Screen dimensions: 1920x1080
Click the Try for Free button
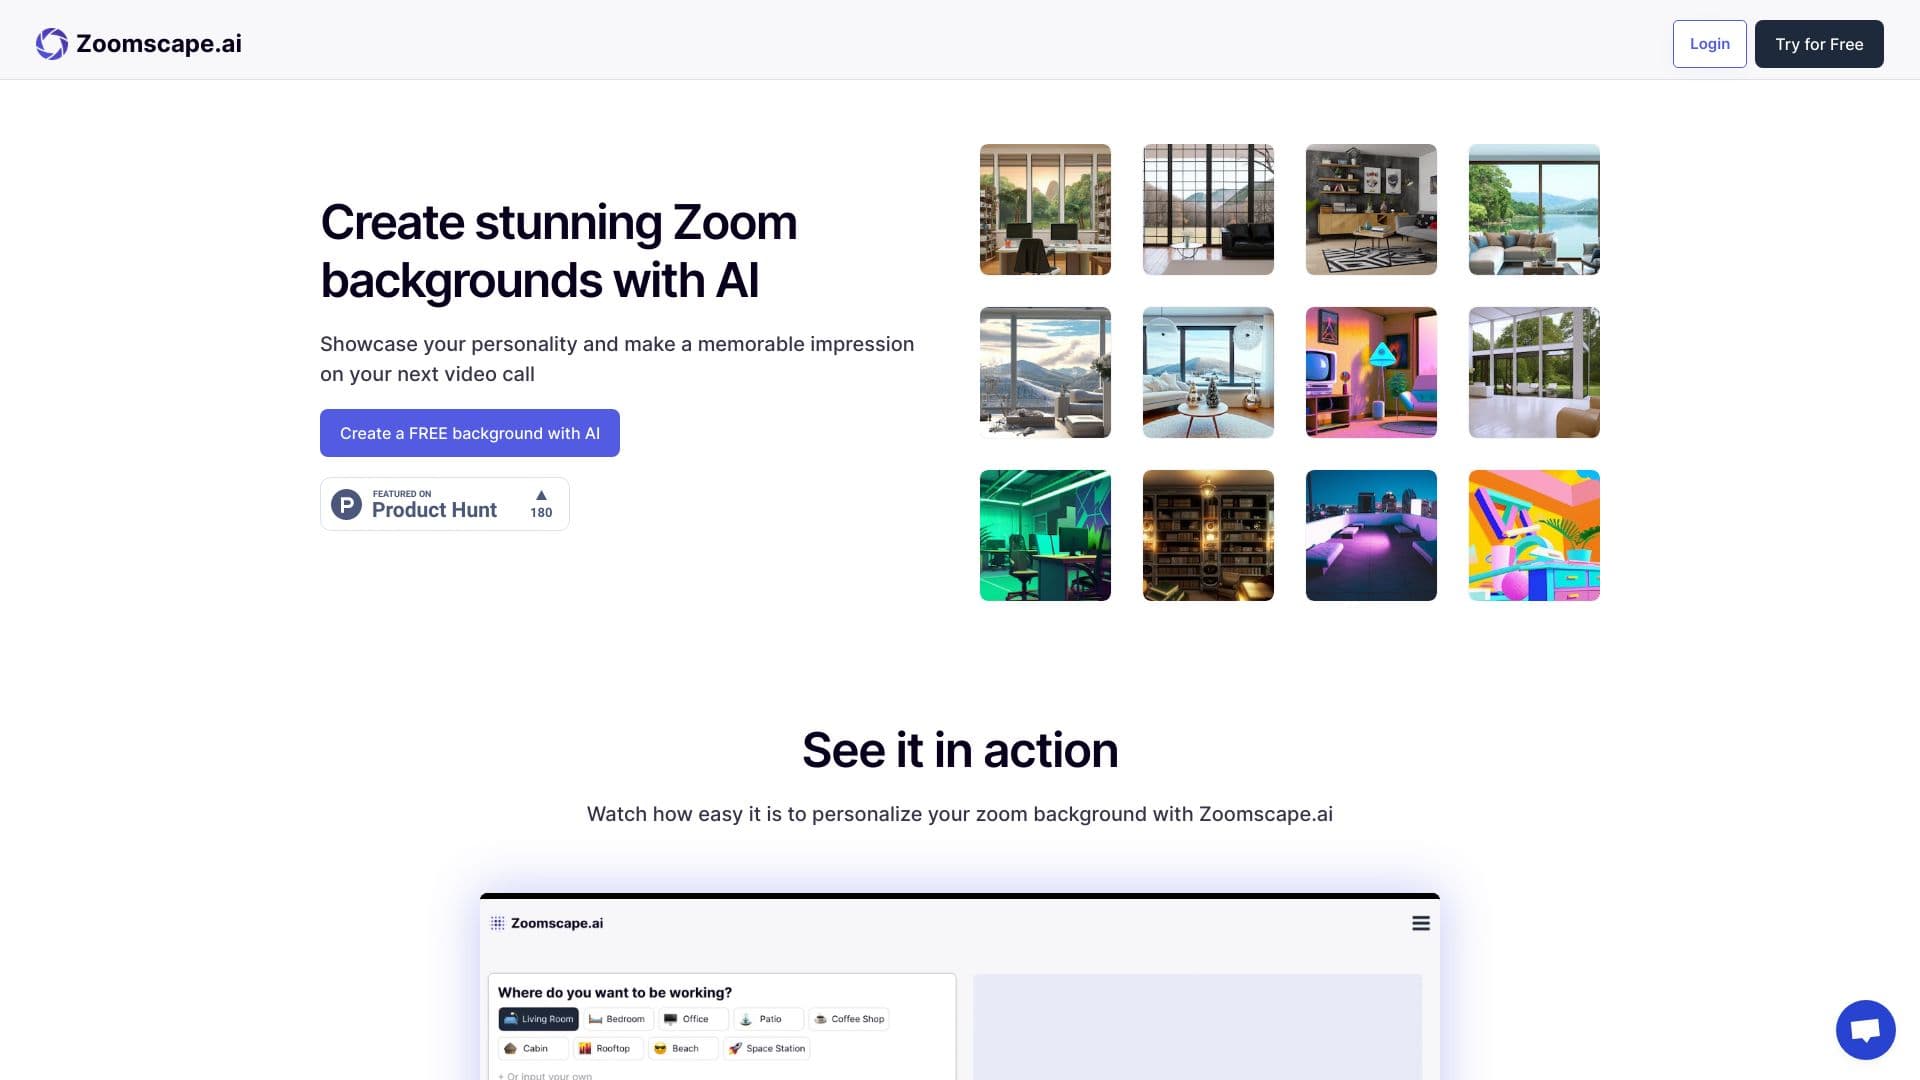[x=1819, y=44]
